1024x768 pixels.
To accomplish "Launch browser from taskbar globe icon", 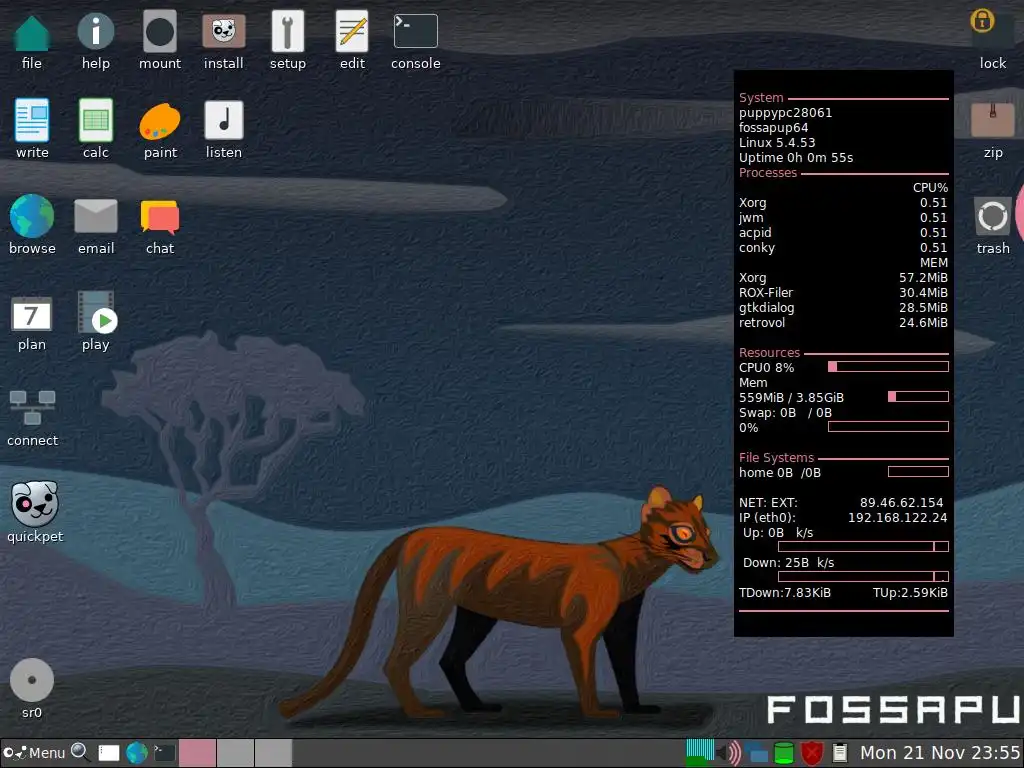I will 137,753.
